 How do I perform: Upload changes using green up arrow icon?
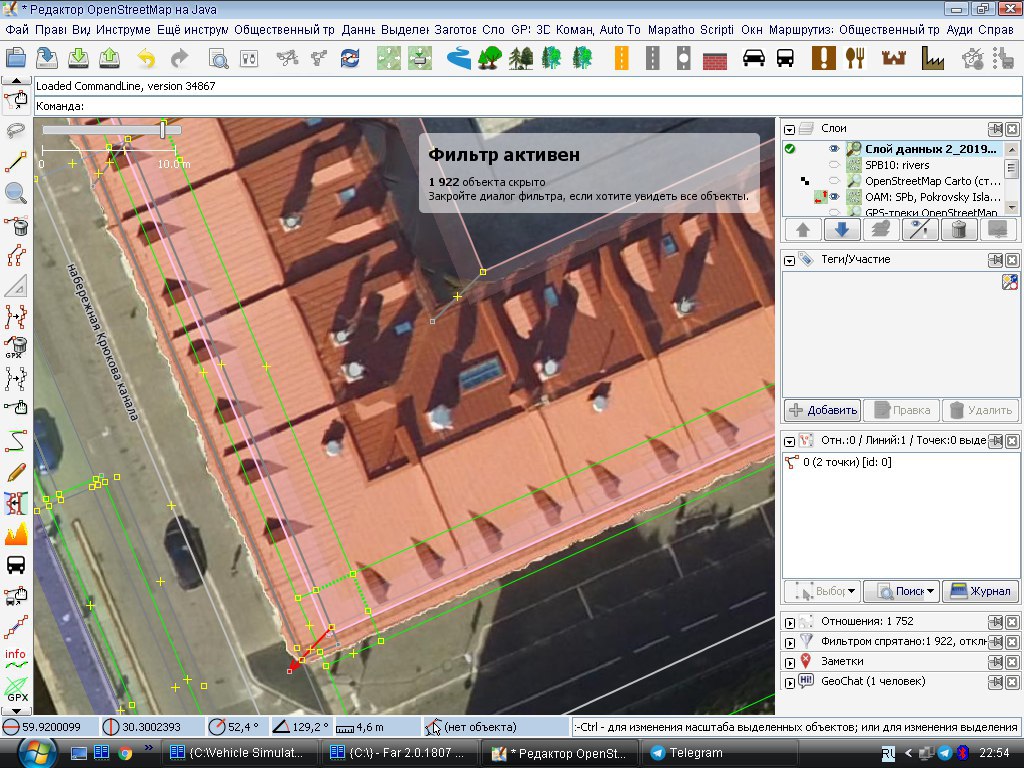point(110,58)
